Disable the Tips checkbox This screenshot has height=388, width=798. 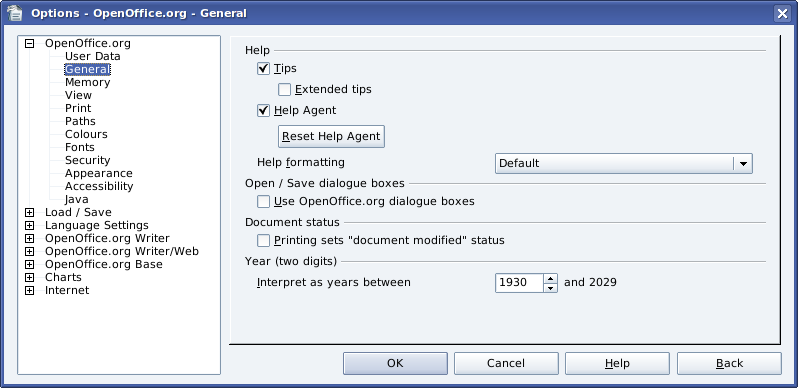(x=263, y=68)
